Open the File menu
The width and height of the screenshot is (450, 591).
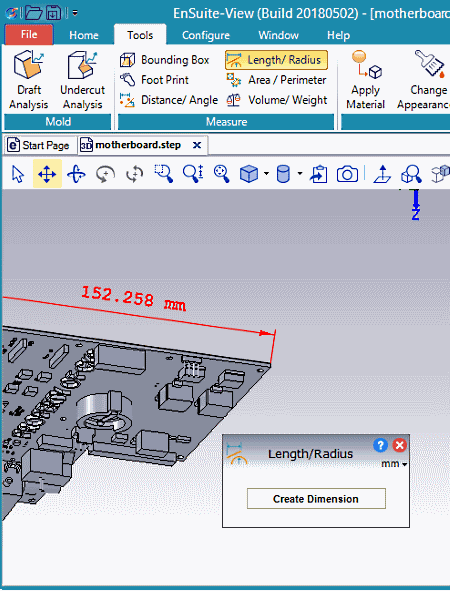pos(29,35)
